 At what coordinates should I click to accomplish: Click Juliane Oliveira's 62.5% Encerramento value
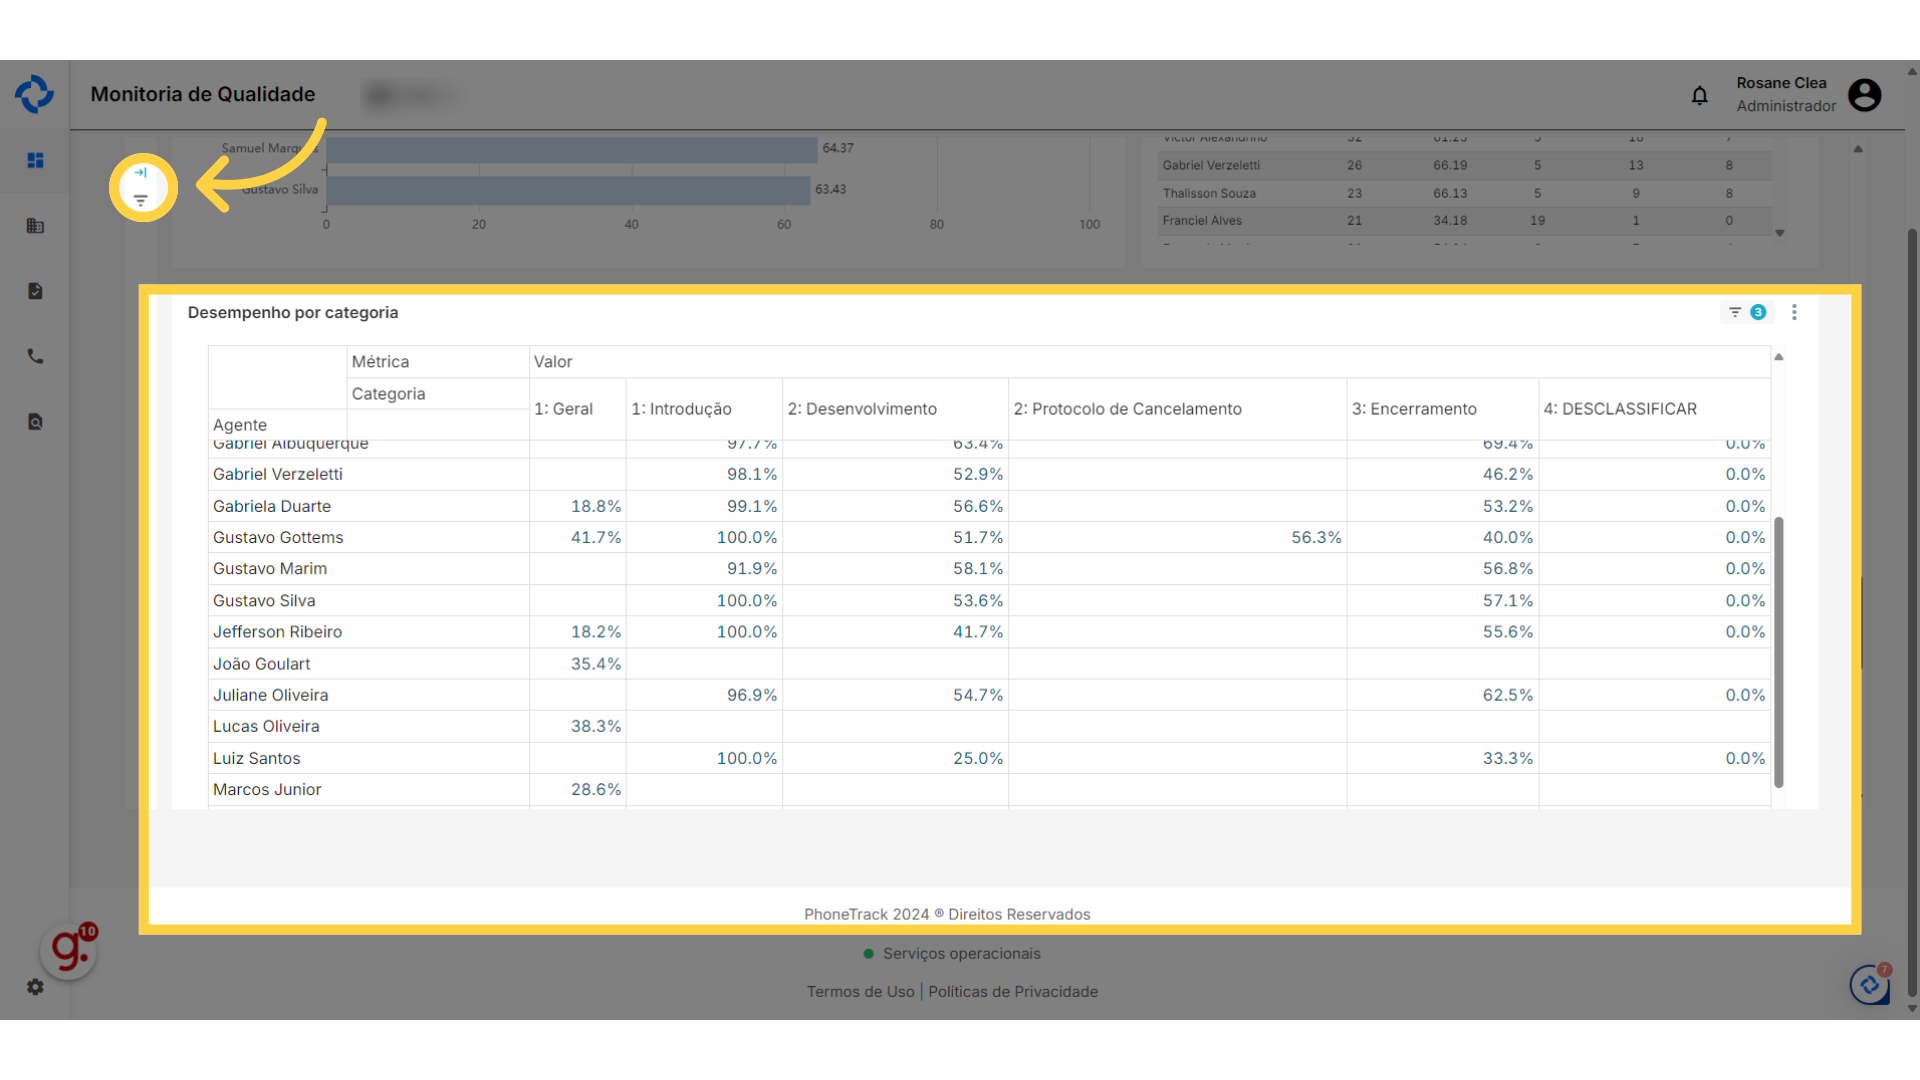pyautogui.click(x=1508, y=694)
